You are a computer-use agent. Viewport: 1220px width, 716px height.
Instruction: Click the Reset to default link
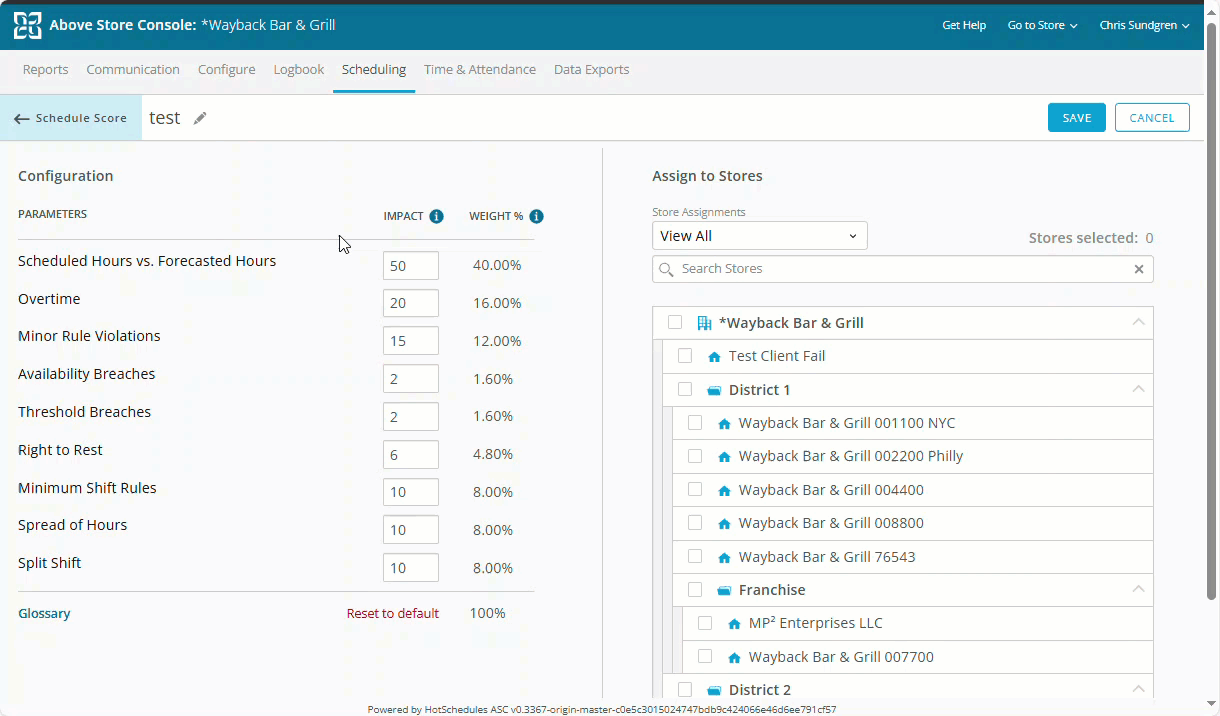[x=392, y=614]
